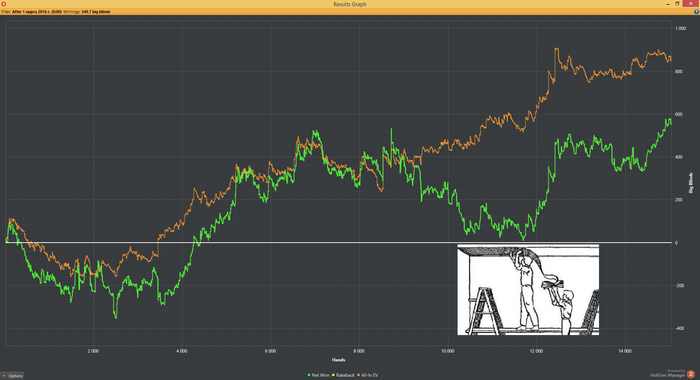700x380 pixels.
Task: Click the Hold'em Manager 2 logo badge
Action: (691, 374)
